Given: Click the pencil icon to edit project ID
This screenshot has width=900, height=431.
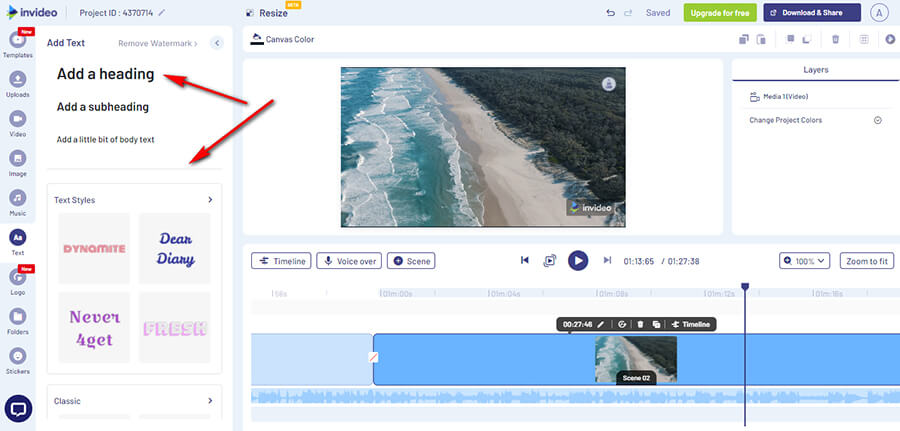Looking at the screenshot, I should click(x=162, y=13).
